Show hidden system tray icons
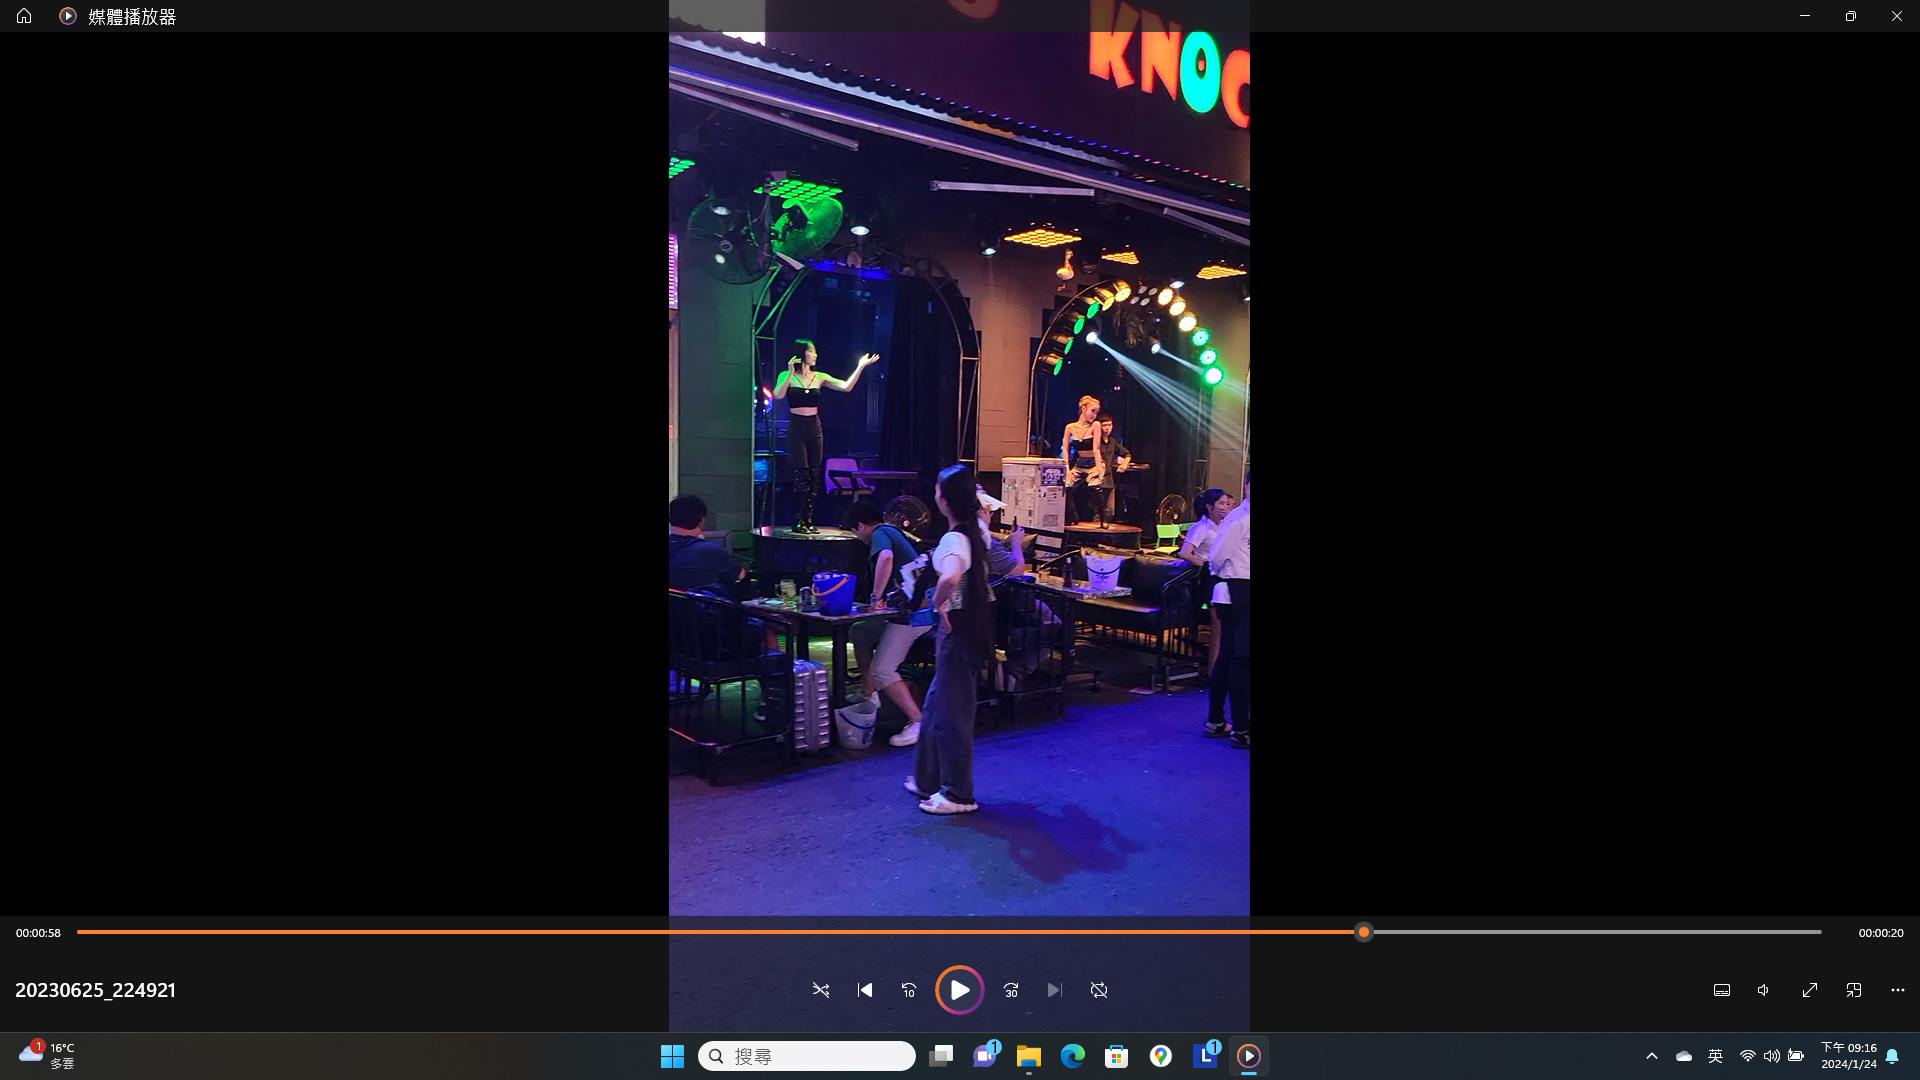Screen dimensions: 1920x1080 tap(1652, 1056)
